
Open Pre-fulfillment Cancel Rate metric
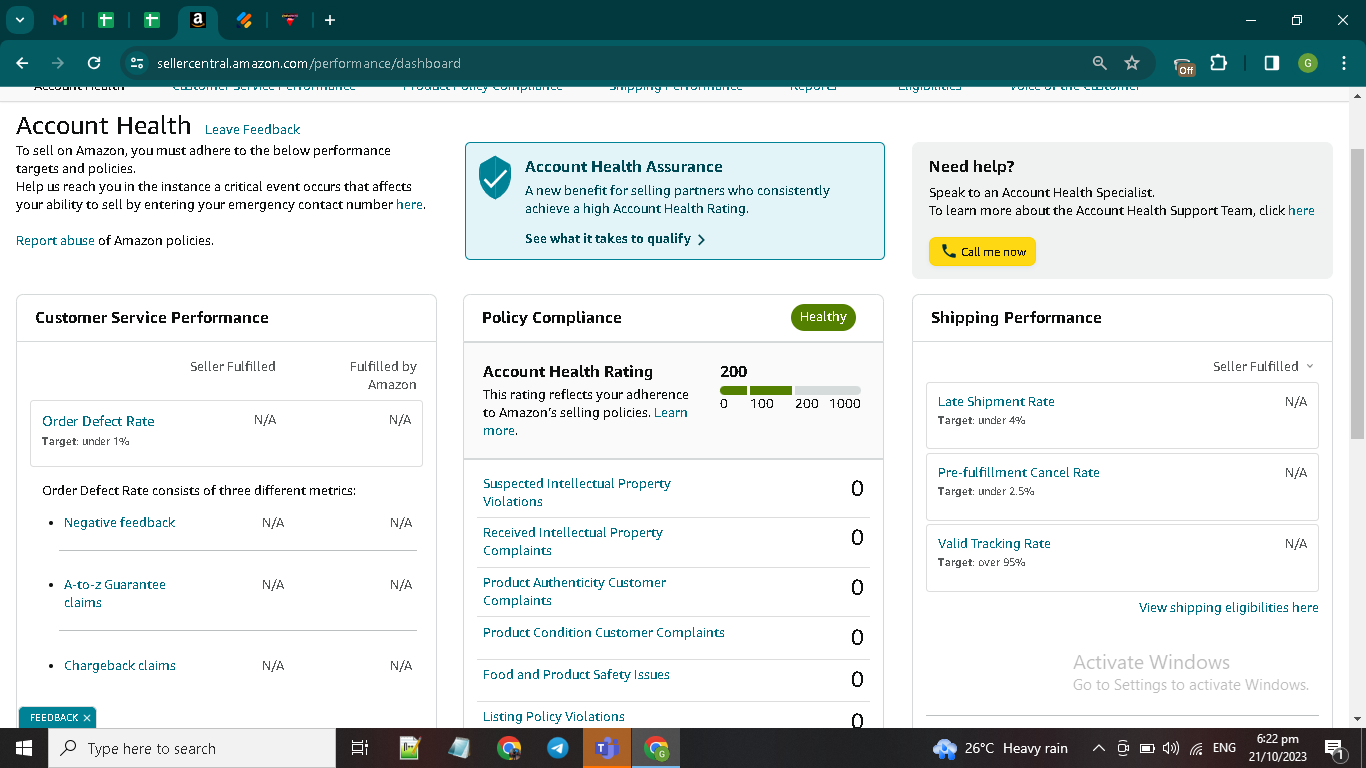[1019, 472]
